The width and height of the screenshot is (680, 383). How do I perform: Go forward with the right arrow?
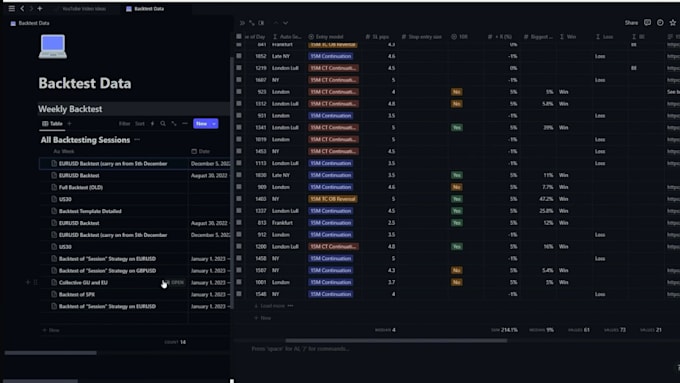(x=31, y=8)
